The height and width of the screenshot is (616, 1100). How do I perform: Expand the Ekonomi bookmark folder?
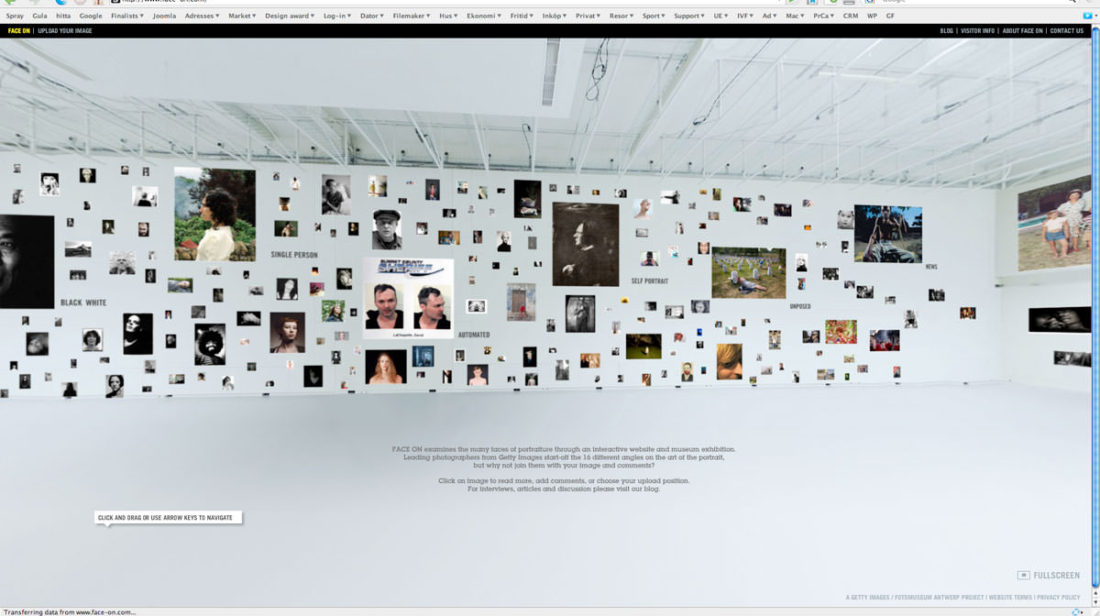click(484, 15)
